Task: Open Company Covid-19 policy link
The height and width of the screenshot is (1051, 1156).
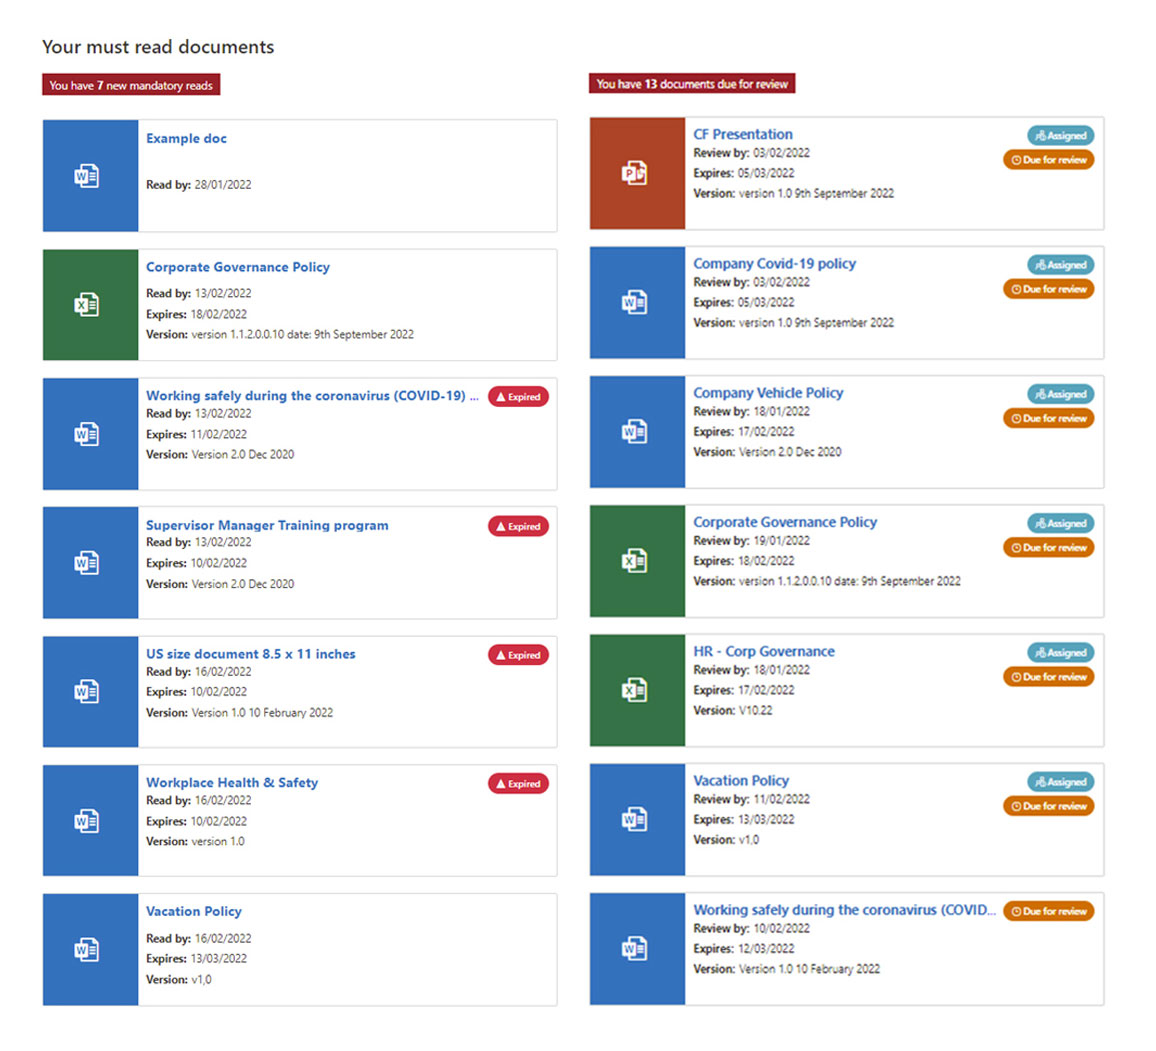Action: click(x=774, y=263)
